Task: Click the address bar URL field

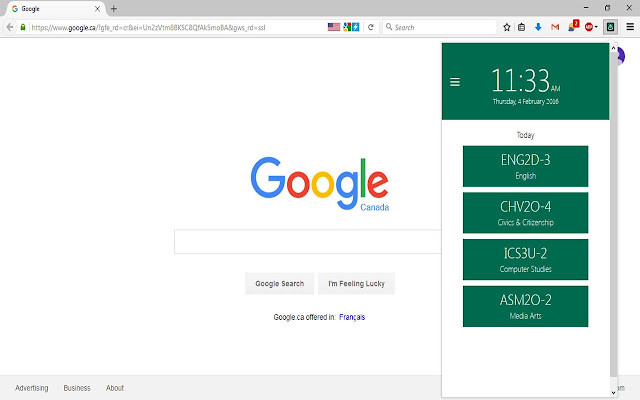Action: [x=178, y=27]
